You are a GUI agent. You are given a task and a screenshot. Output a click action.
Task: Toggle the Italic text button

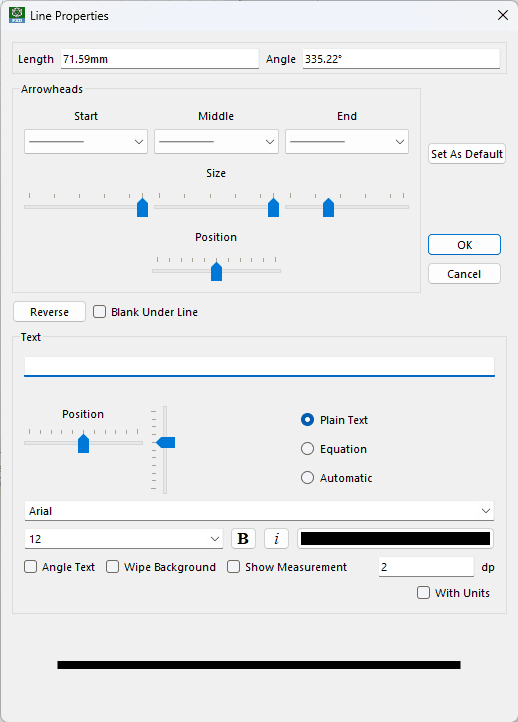click(276, 538)
